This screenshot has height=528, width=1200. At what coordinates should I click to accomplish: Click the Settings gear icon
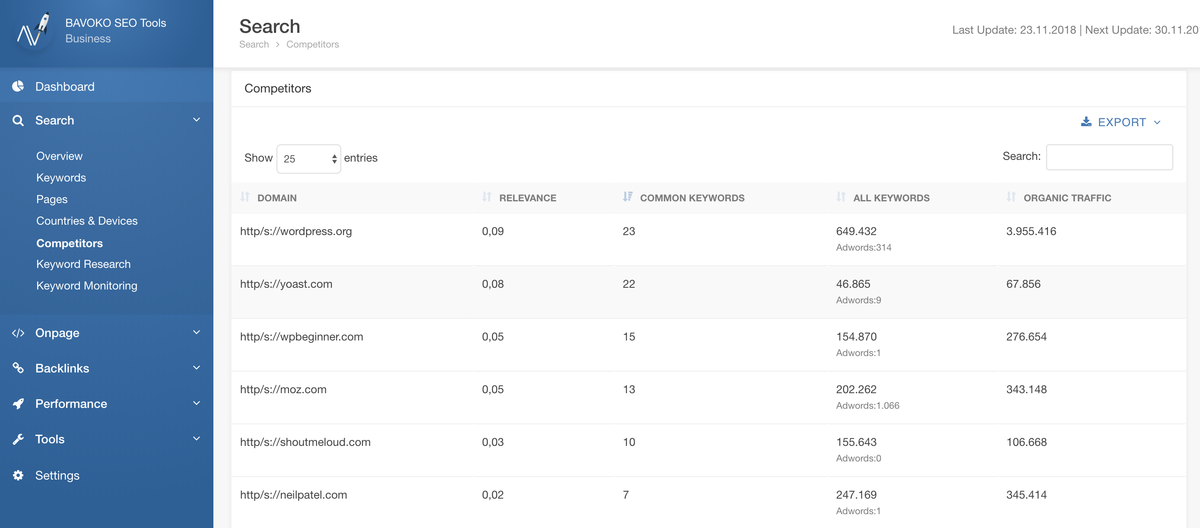(18, 476)
